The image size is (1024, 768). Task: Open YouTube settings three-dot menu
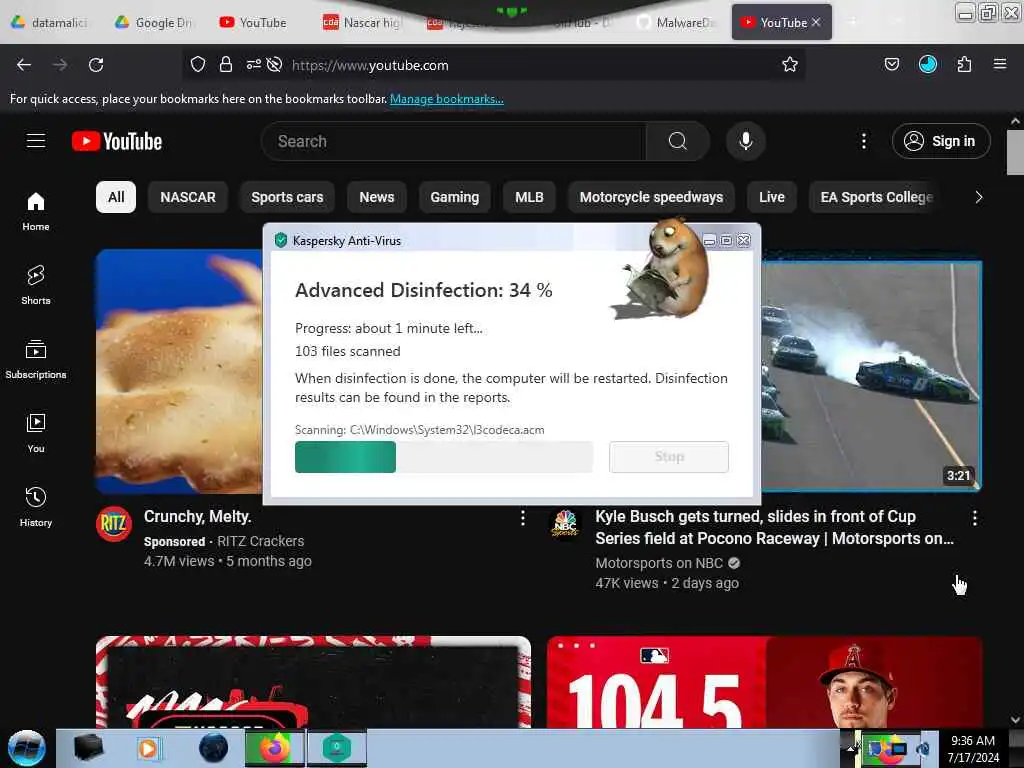[x=864, y=141]
